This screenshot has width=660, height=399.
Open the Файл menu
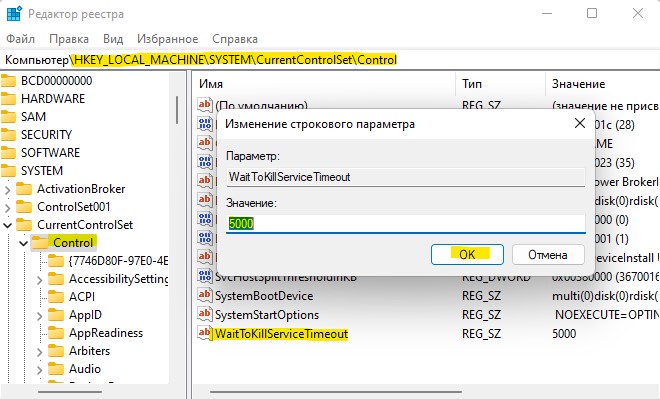pos(21,39)
